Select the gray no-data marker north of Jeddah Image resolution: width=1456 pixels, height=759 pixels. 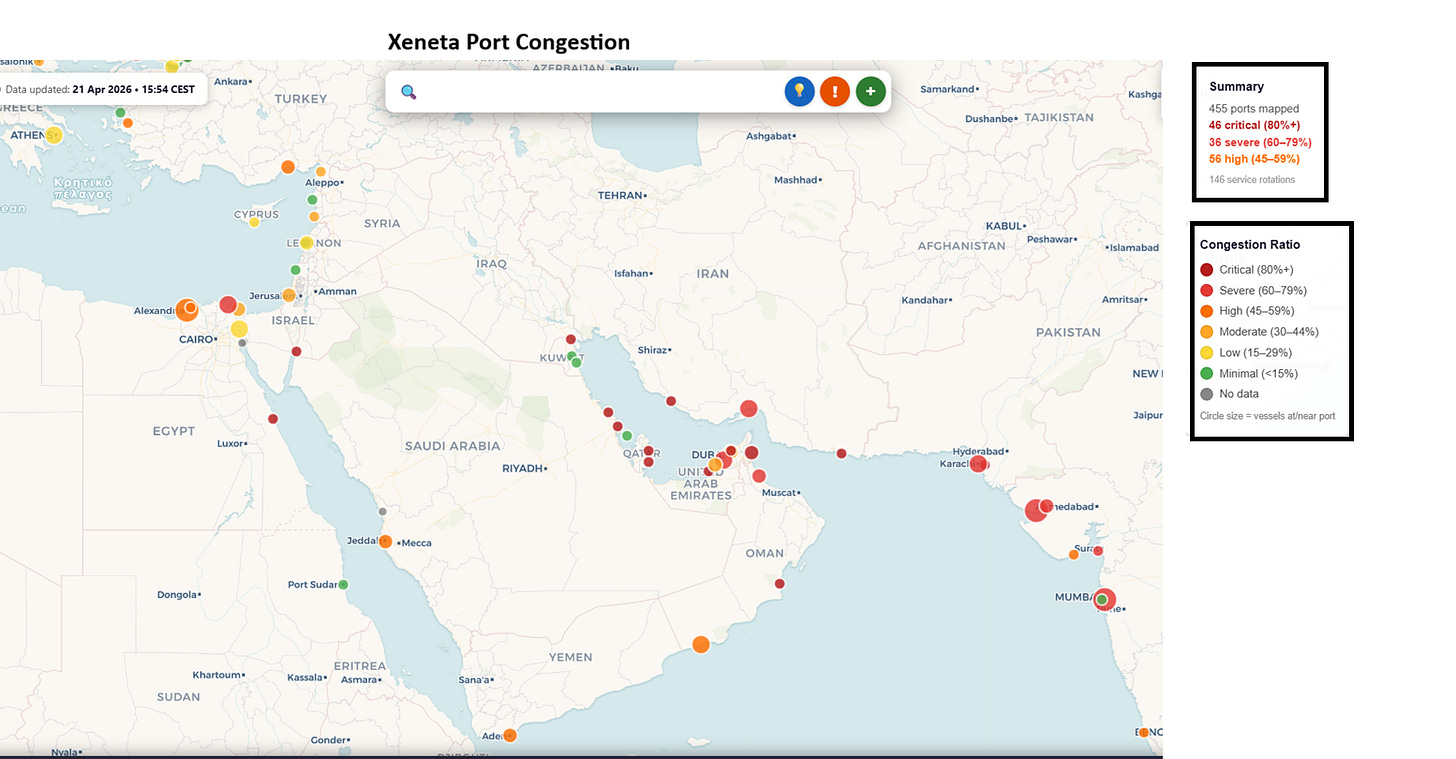[x=382, y=512]
